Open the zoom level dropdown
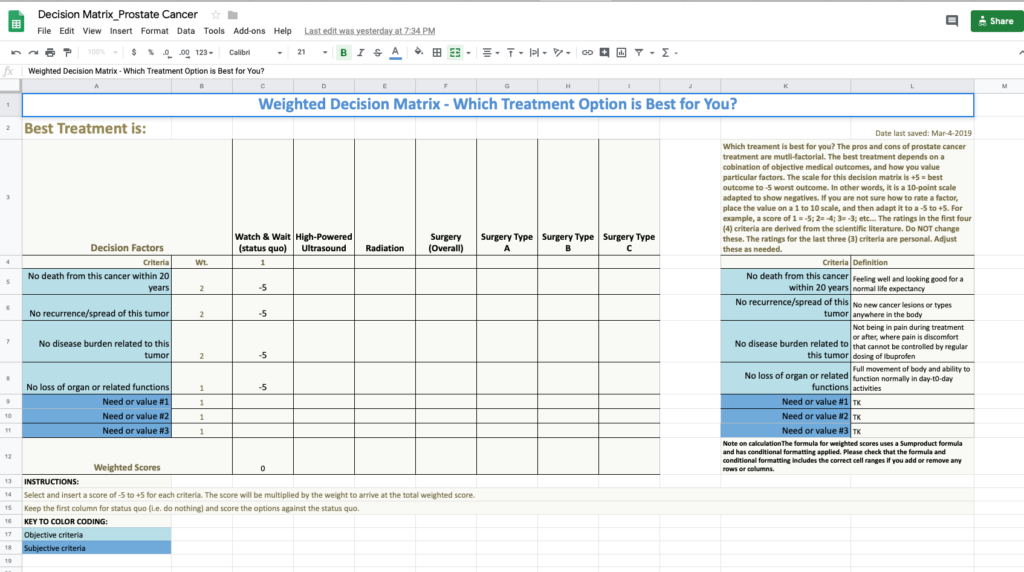The width and height of the screenshot is (1024, 572). pyautogui.click(x=103, y=53)
